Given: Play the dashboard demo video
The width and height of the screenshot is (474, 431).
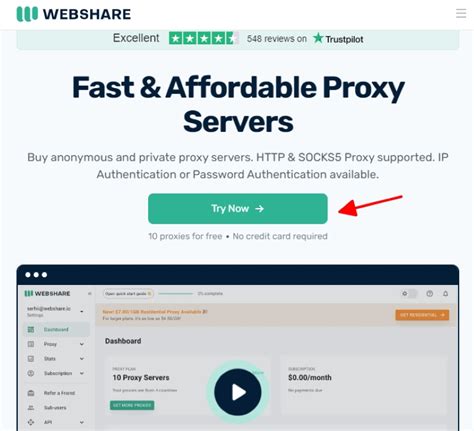Looking at the screenshot, I should click(238, 392).
